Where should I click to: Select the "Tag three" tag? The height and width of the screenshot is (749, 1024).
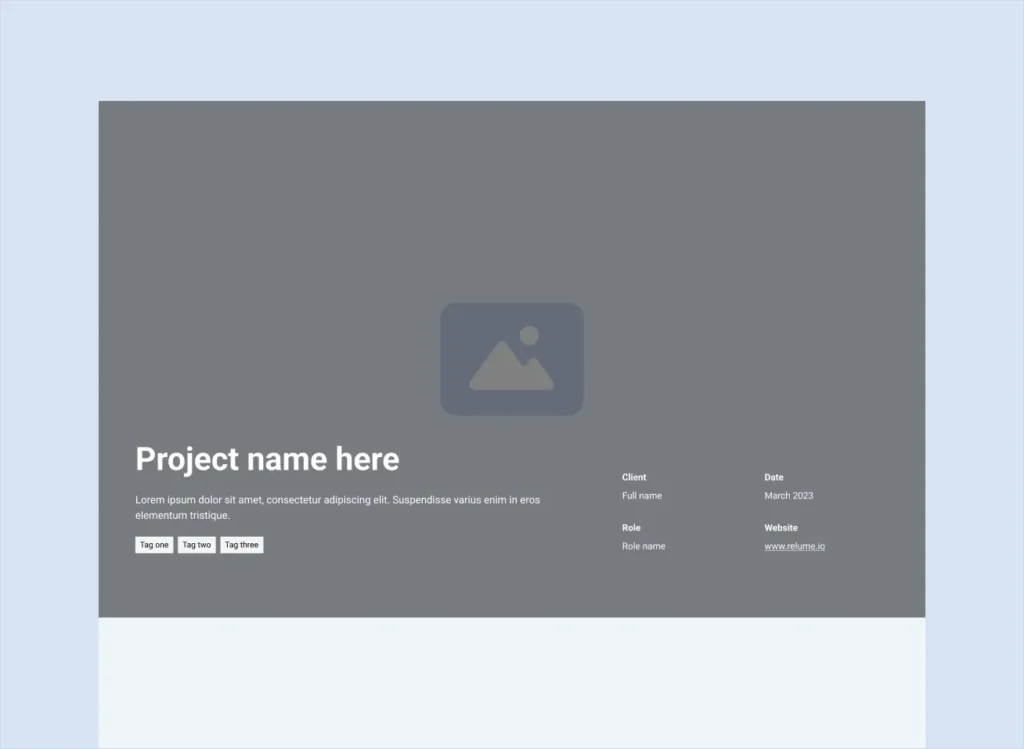242,545
